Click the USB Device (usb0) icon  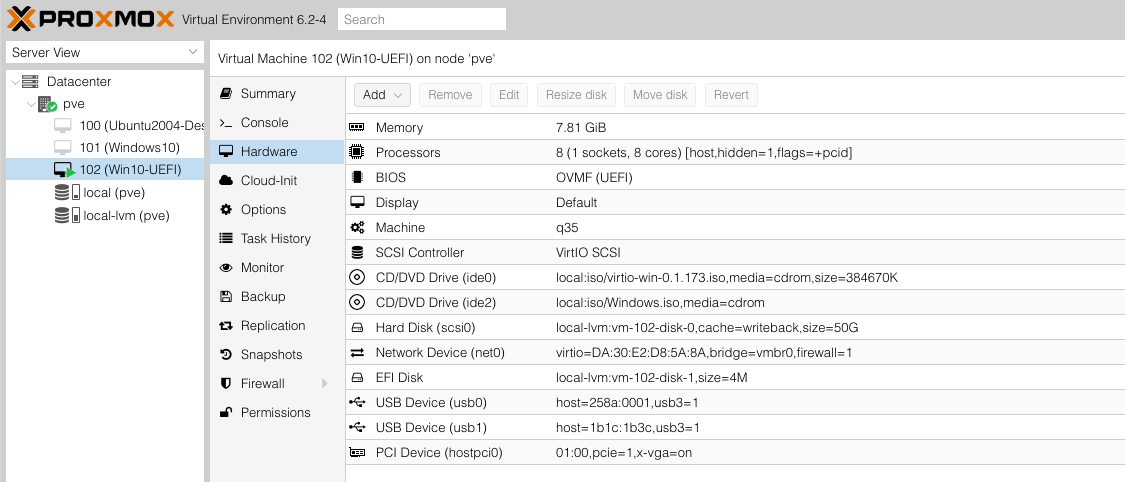[357, 403]
